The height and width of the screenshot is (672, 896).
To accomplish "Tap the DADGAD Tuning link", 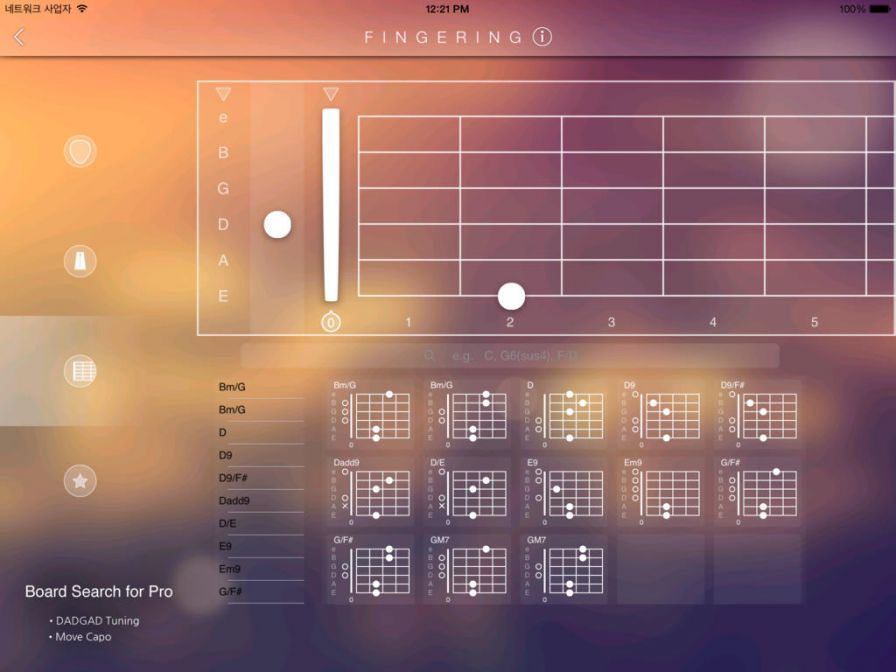I will [97, 620].
